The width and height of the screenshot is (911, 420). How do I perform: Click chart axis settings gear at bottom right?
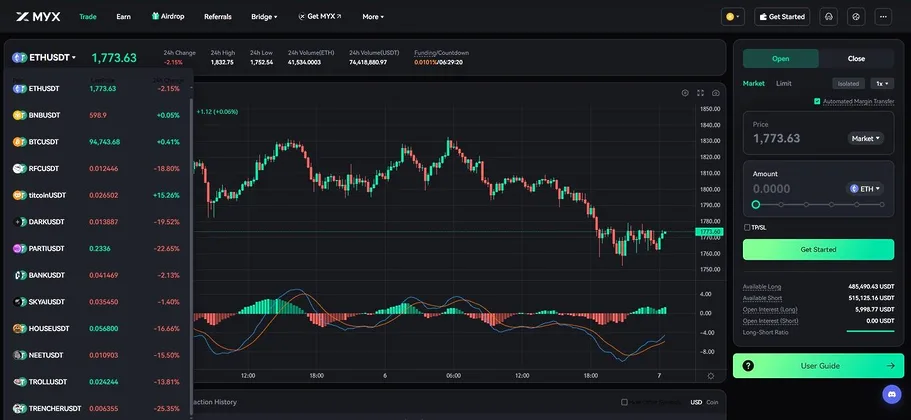point(711,376)
